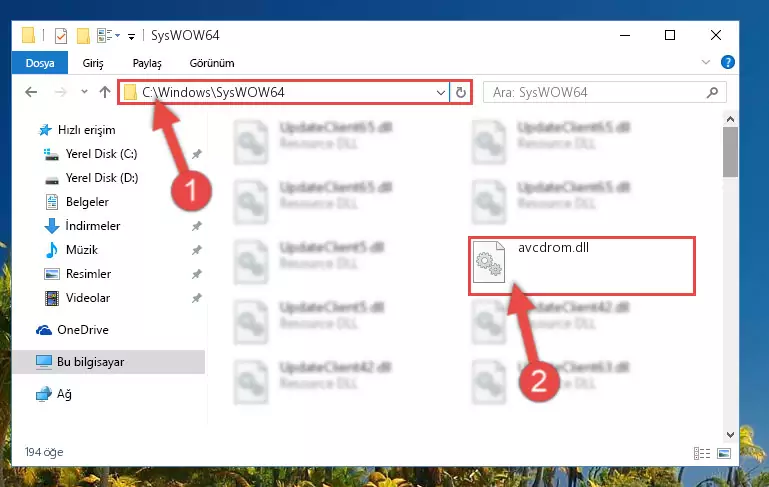The width and height of the screenshot is (769, 487).
Task: Select the avcdrom.dll file name
Action: click(553, 248)
